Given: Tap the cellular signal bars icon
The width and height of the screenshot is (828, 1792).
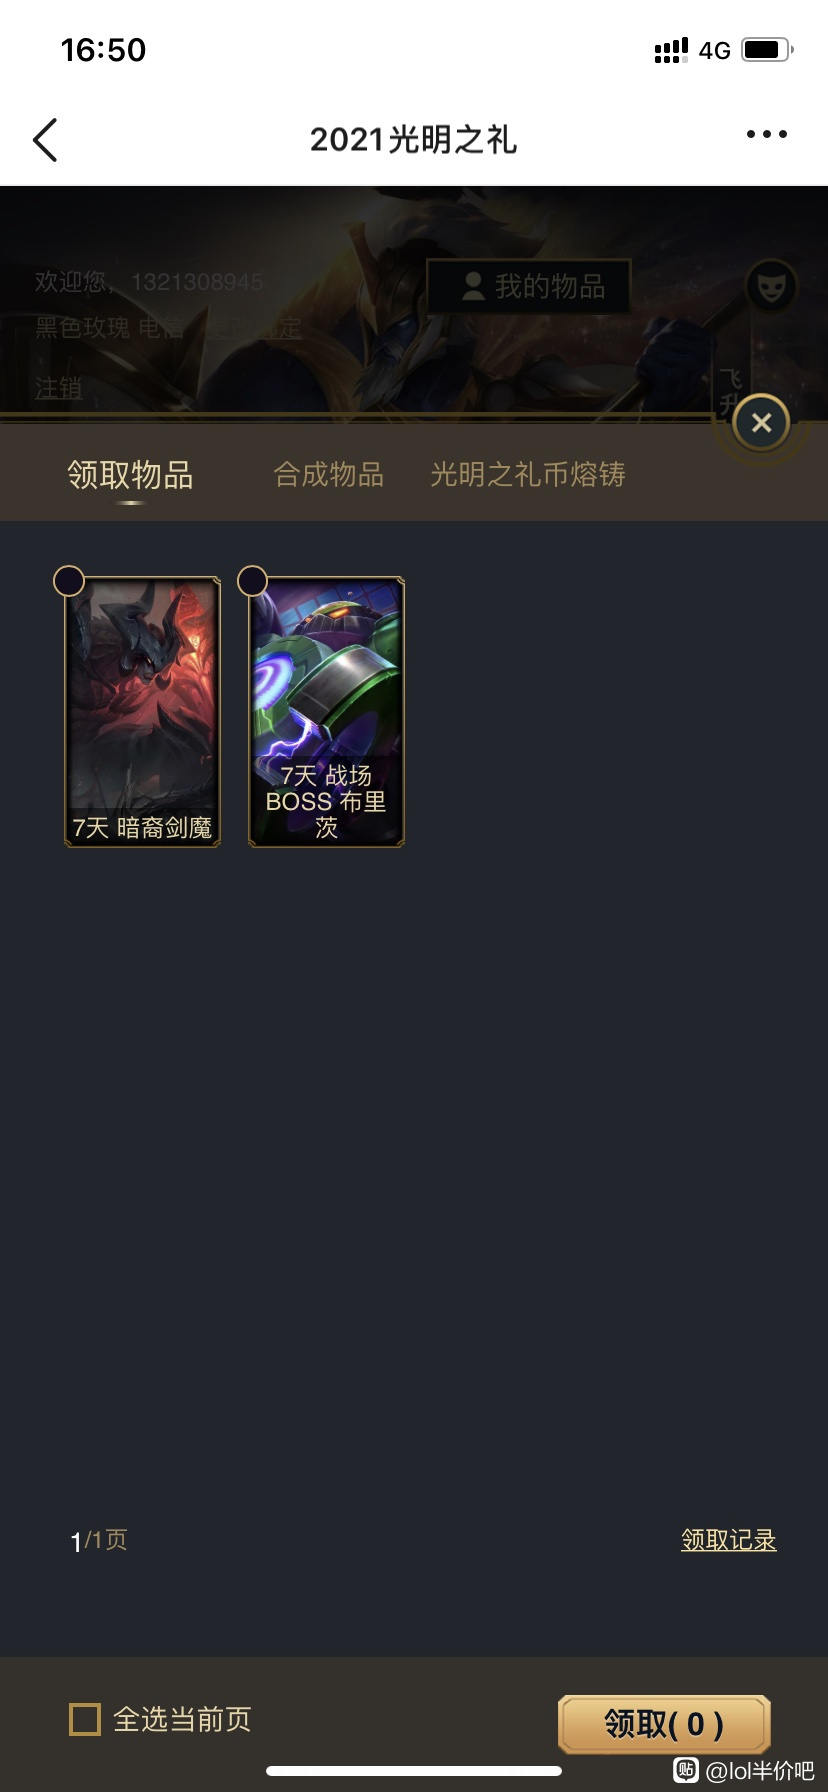Looking at the screenshot, I should point(671,50).
